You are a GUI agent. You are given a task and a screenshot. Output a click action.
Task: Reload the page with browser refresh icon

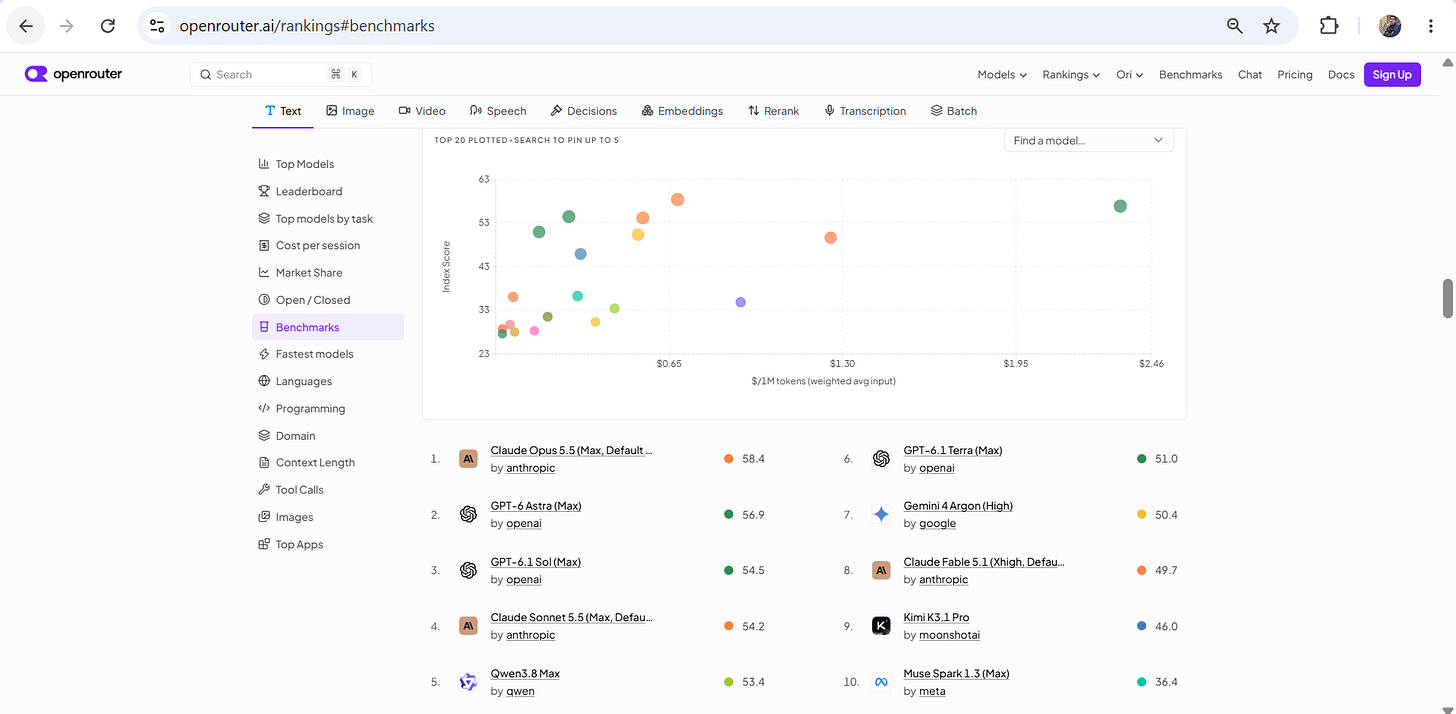[108, 26]
